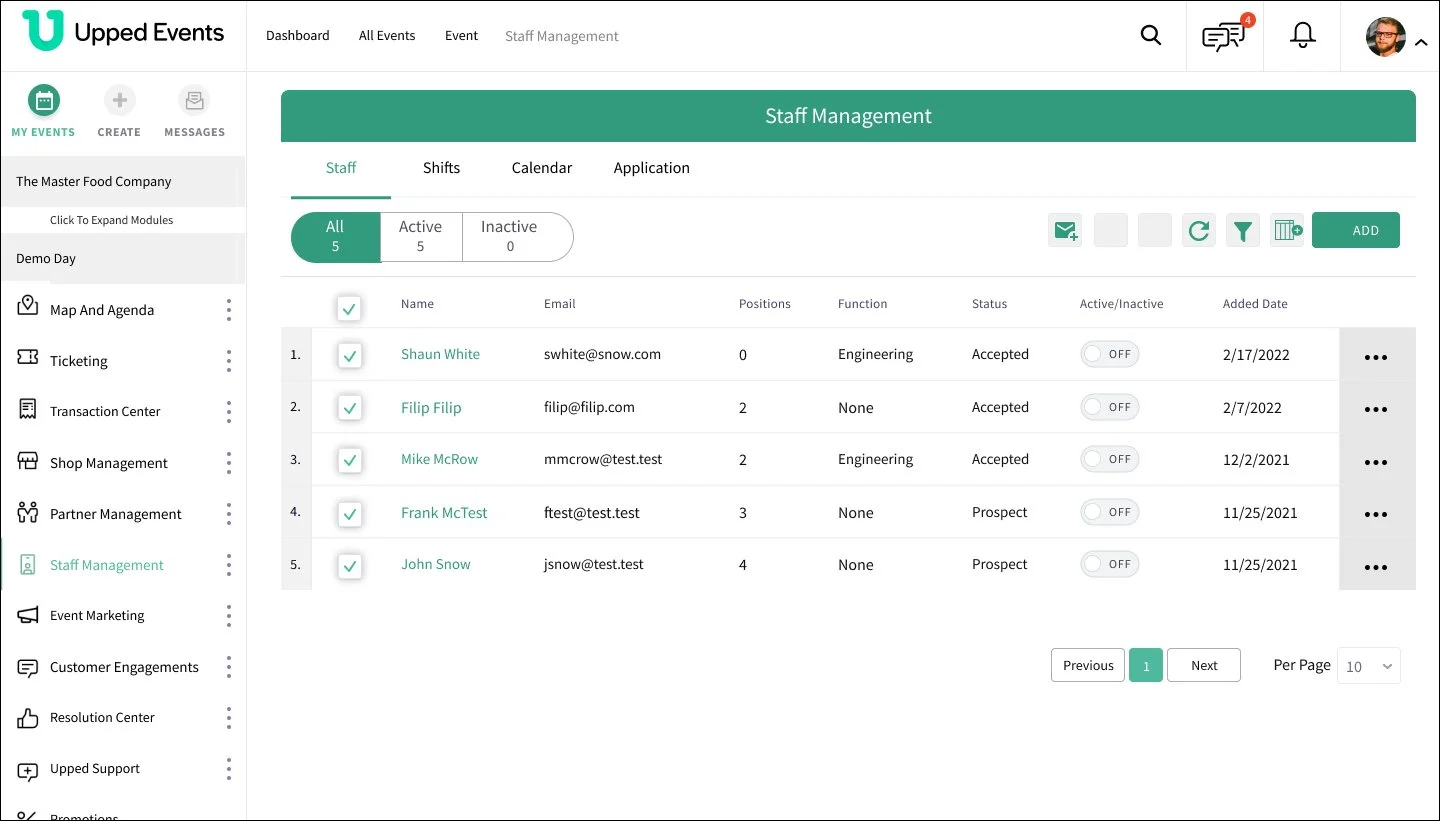Click the Staff Management badge icon

28,564
